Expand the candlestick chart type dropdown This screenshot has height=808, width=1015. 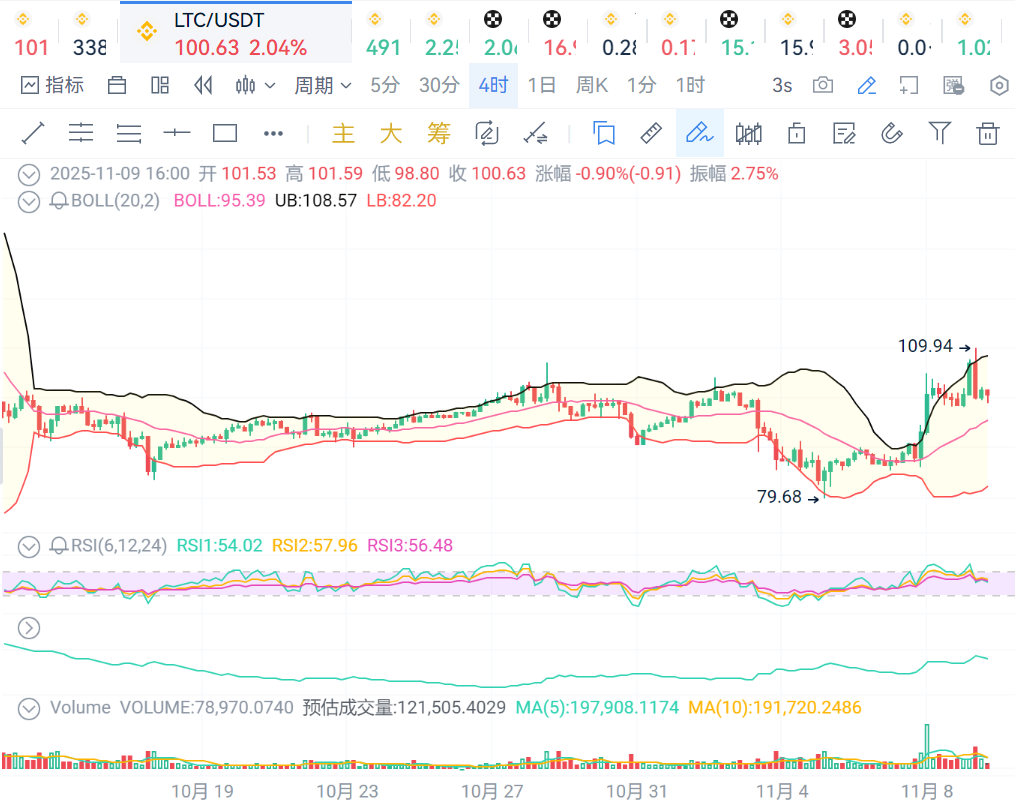[x=255, y=86]
